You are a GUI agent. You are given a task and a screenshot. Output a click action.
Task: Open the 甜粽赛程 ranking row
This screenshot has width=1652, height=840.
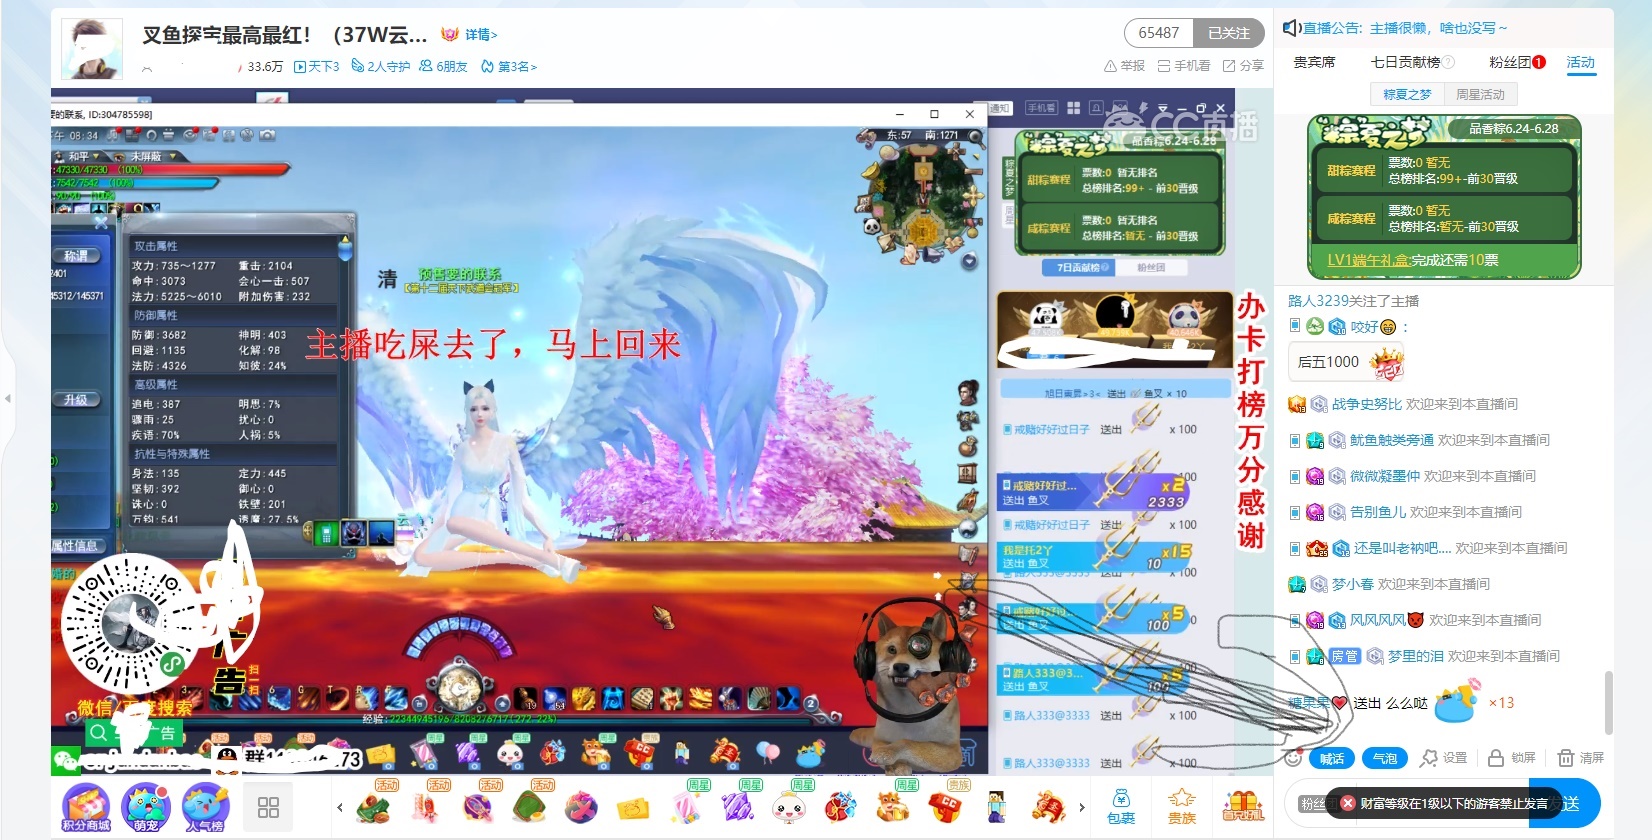[1442, 170]
